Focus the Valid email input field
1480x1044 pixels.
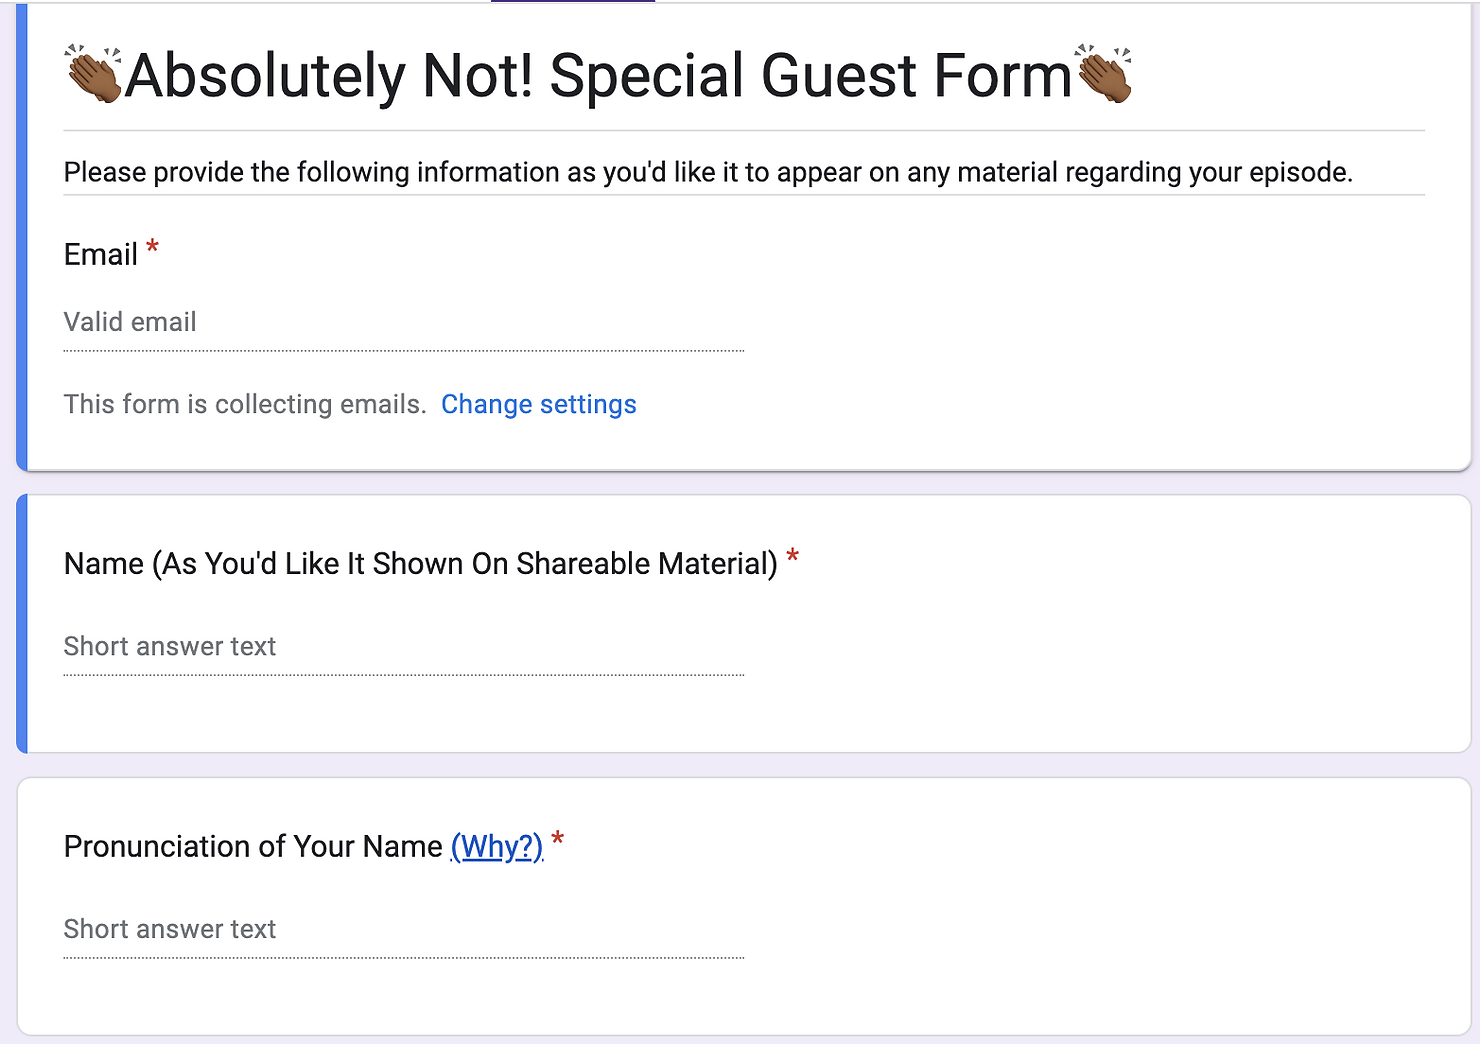point(403,323)
